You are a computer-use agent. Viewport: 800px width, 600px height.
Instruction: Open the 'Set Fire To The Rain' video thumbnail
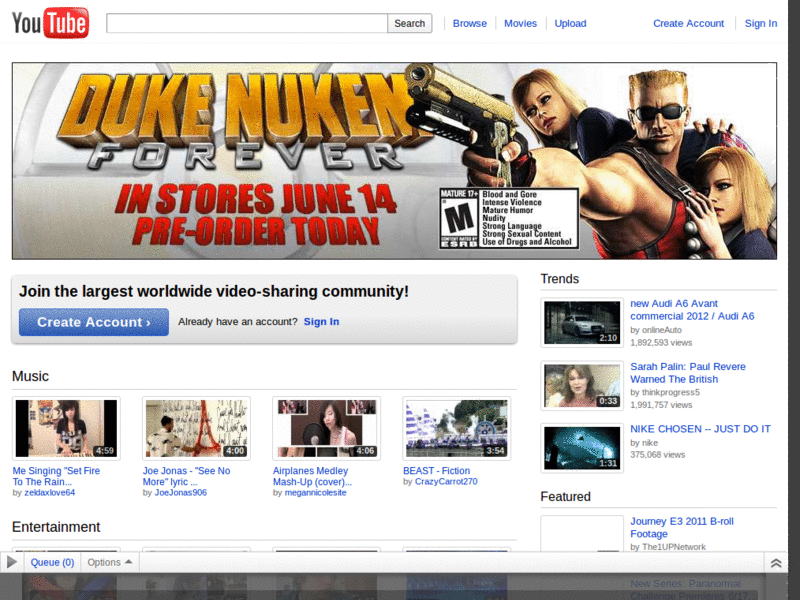66,429
